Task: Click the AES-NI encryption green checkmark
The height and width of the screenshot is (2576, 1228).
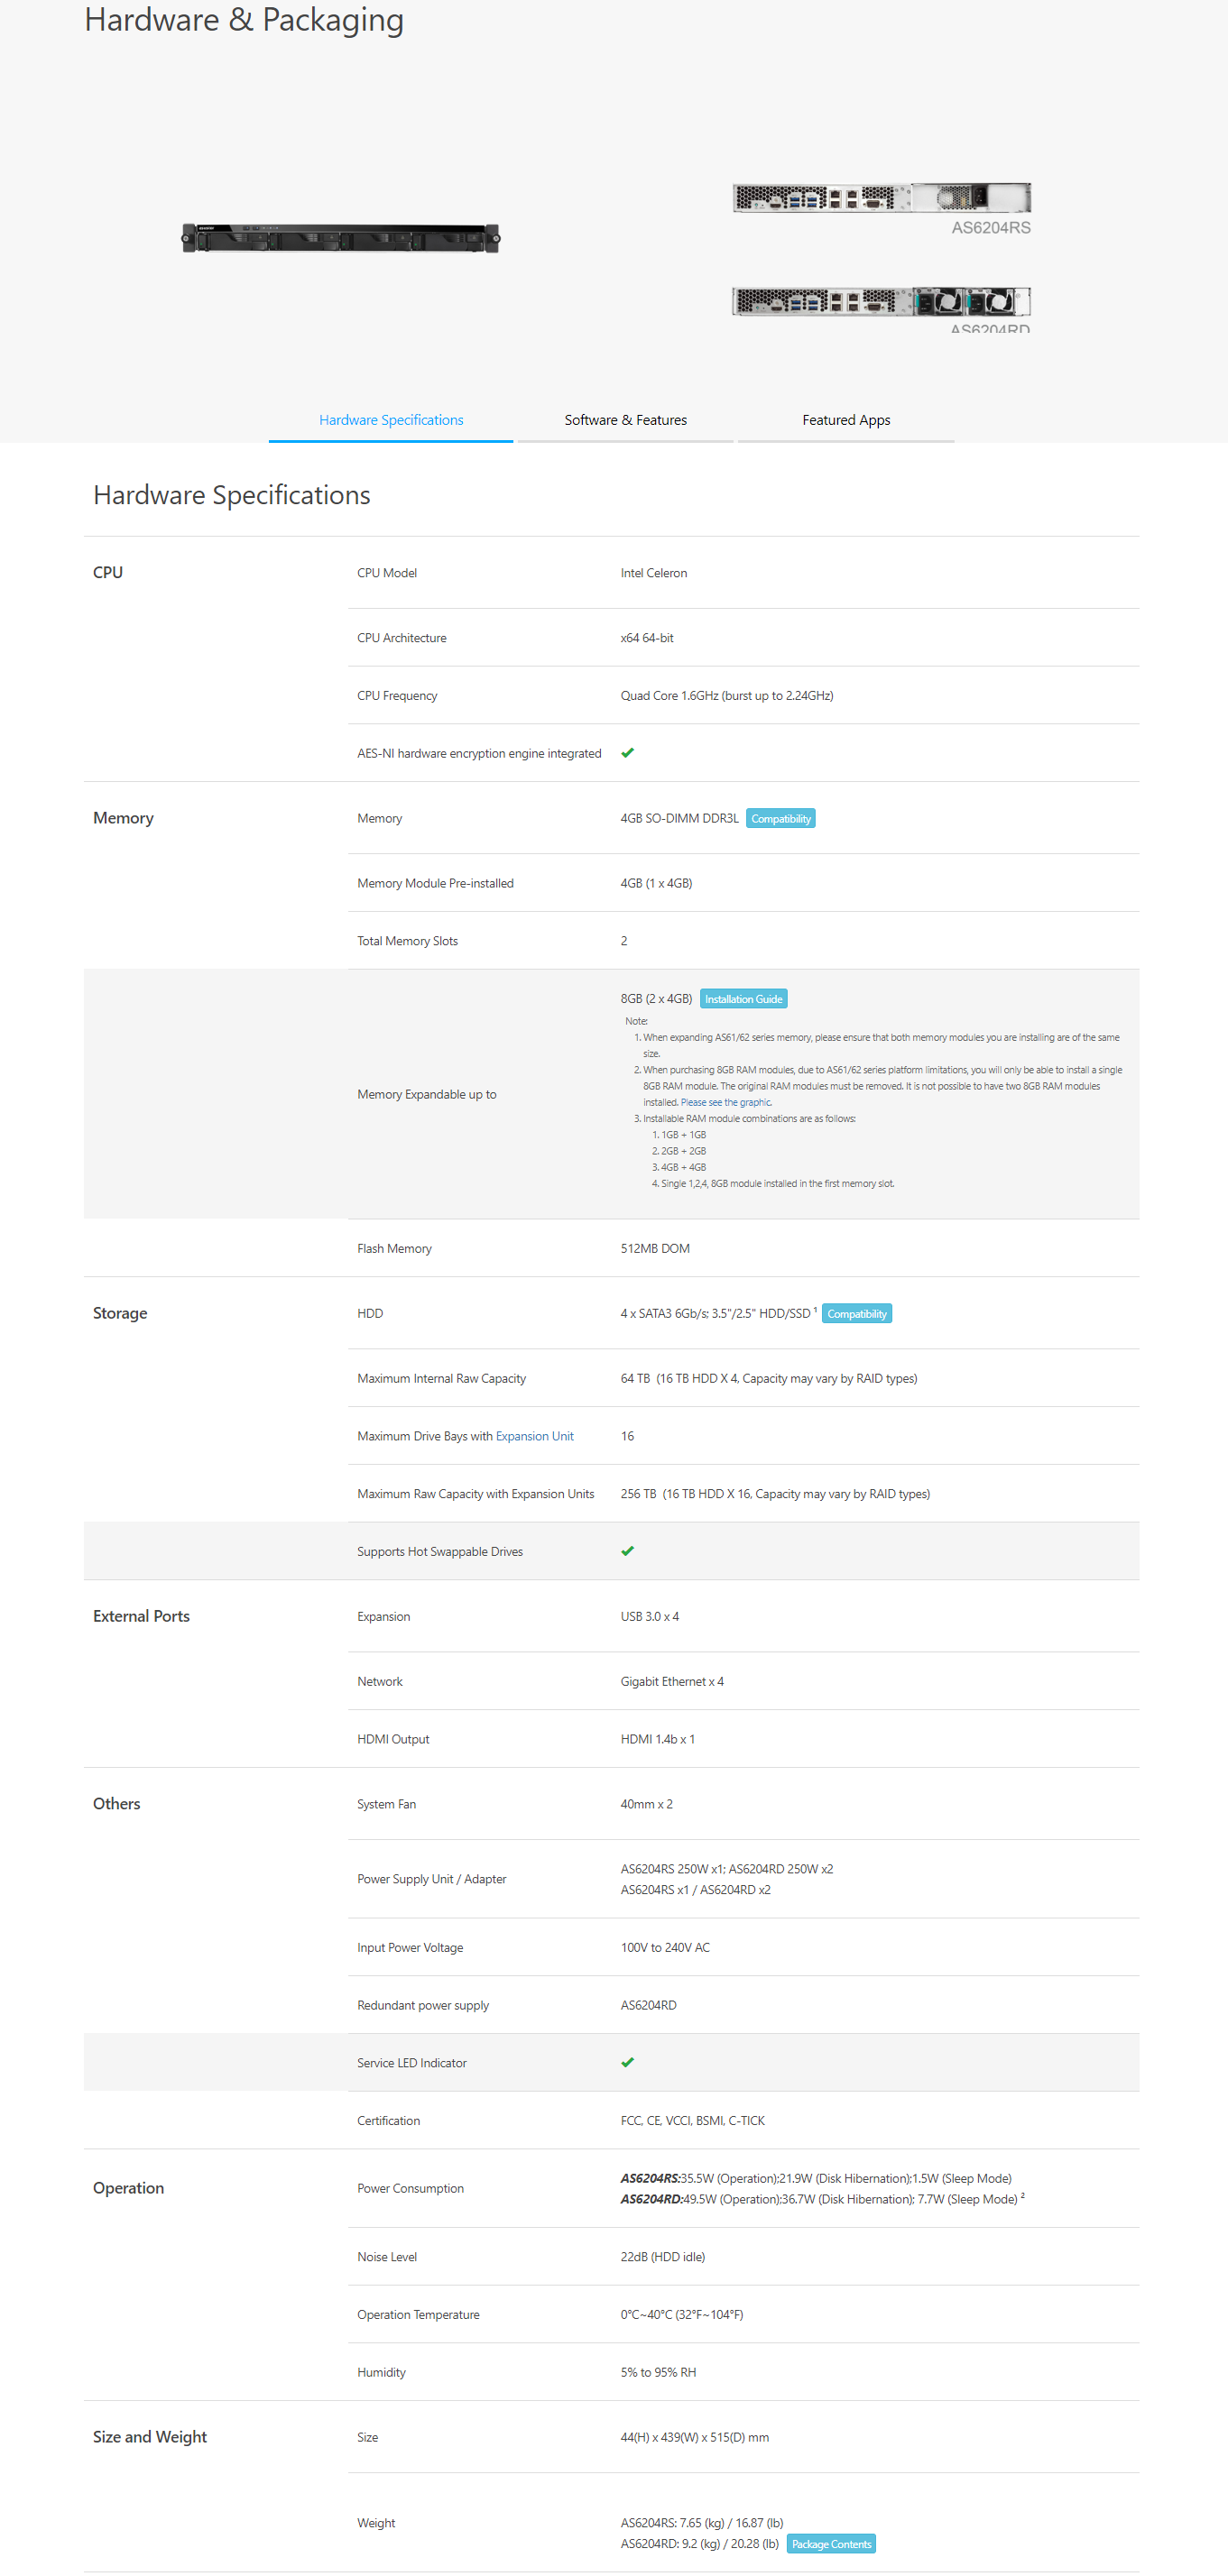Action: click(x=627, y=753)
